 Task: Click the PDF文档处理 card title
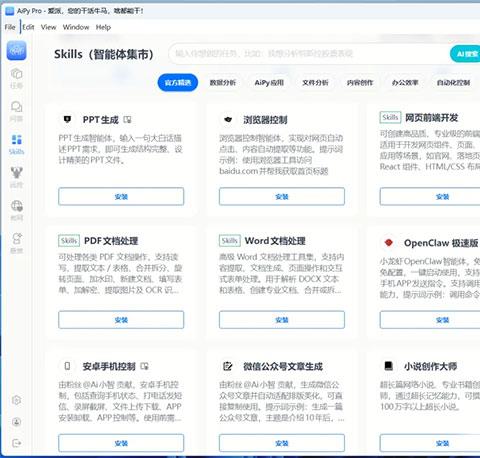[111, 241]
